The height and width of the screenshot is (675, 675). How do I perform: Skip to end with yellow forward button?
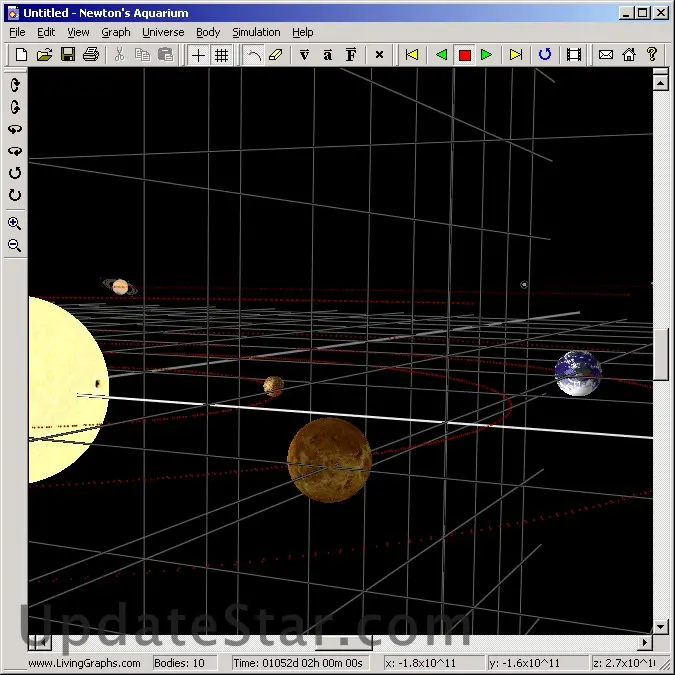pos(515,55)
